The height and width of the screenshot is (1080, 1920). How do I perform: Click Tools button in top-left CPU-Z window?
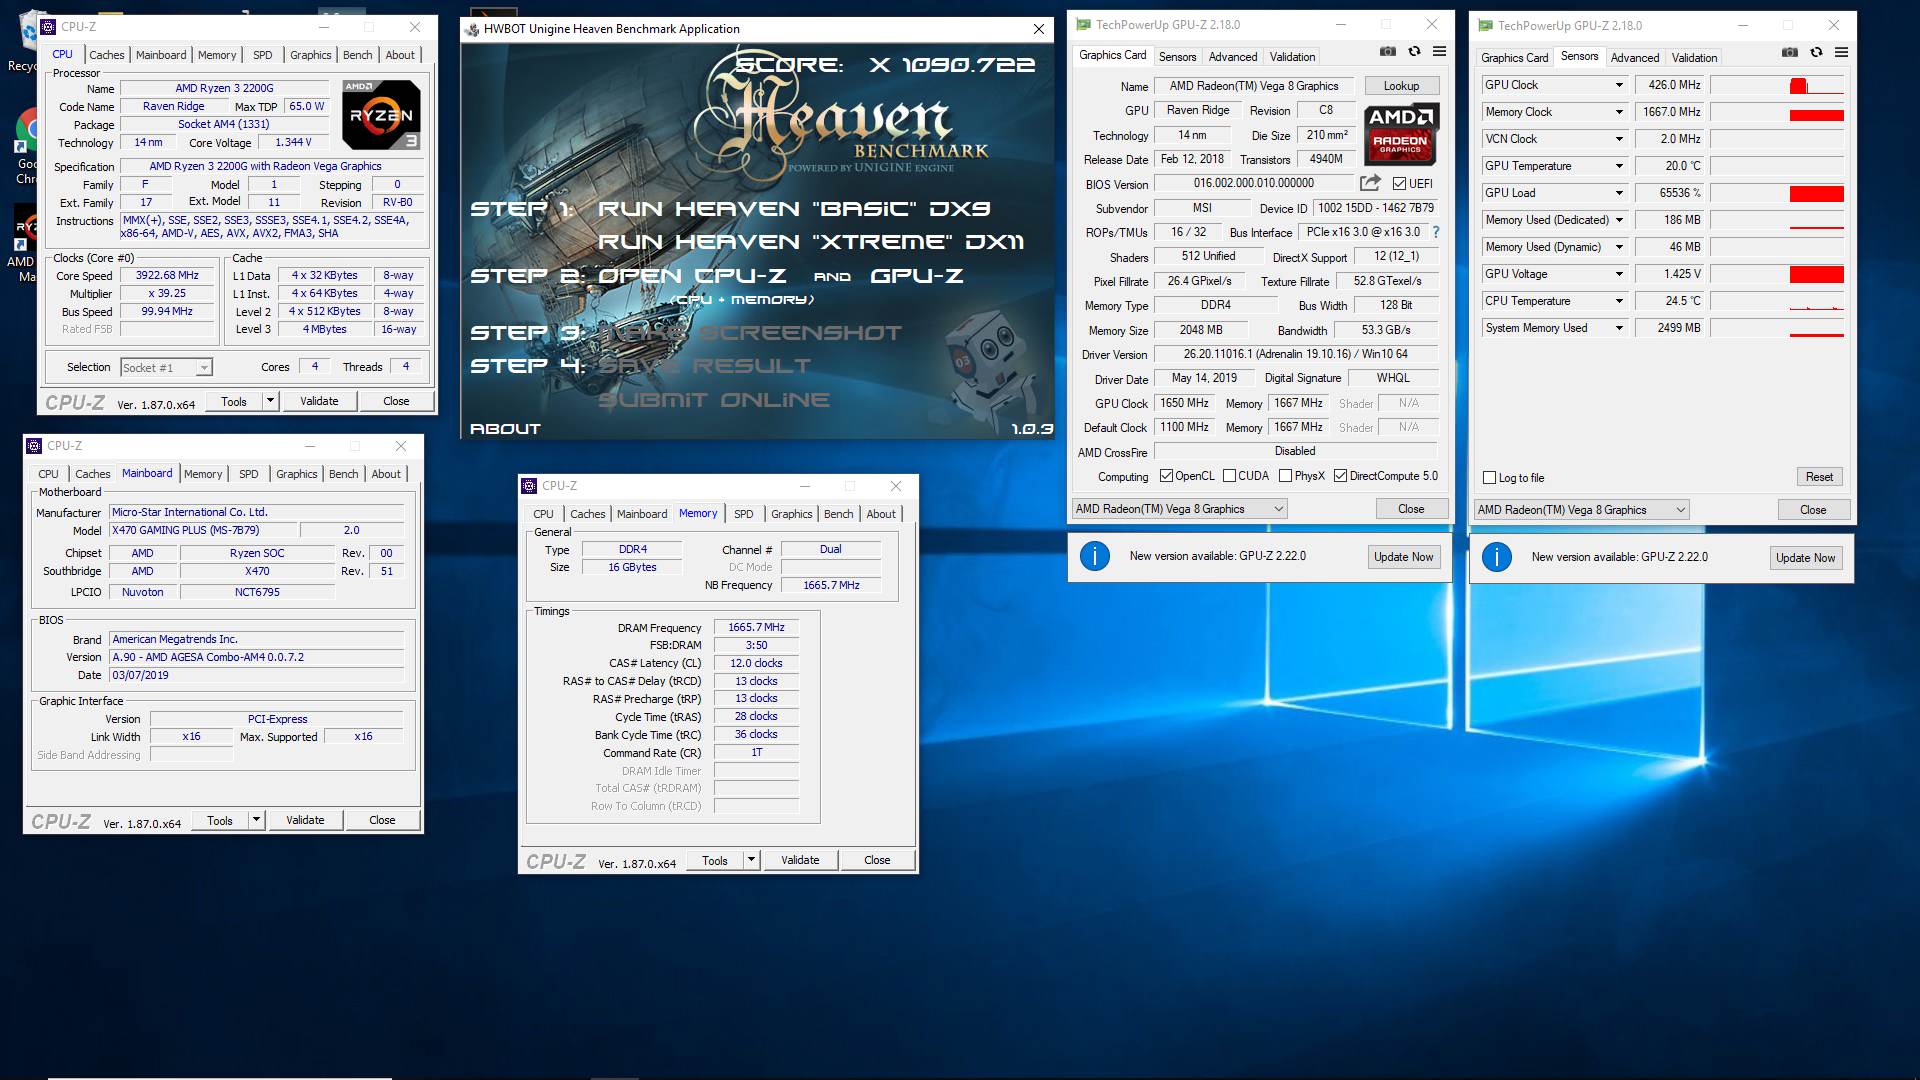(x=234, y=401)
